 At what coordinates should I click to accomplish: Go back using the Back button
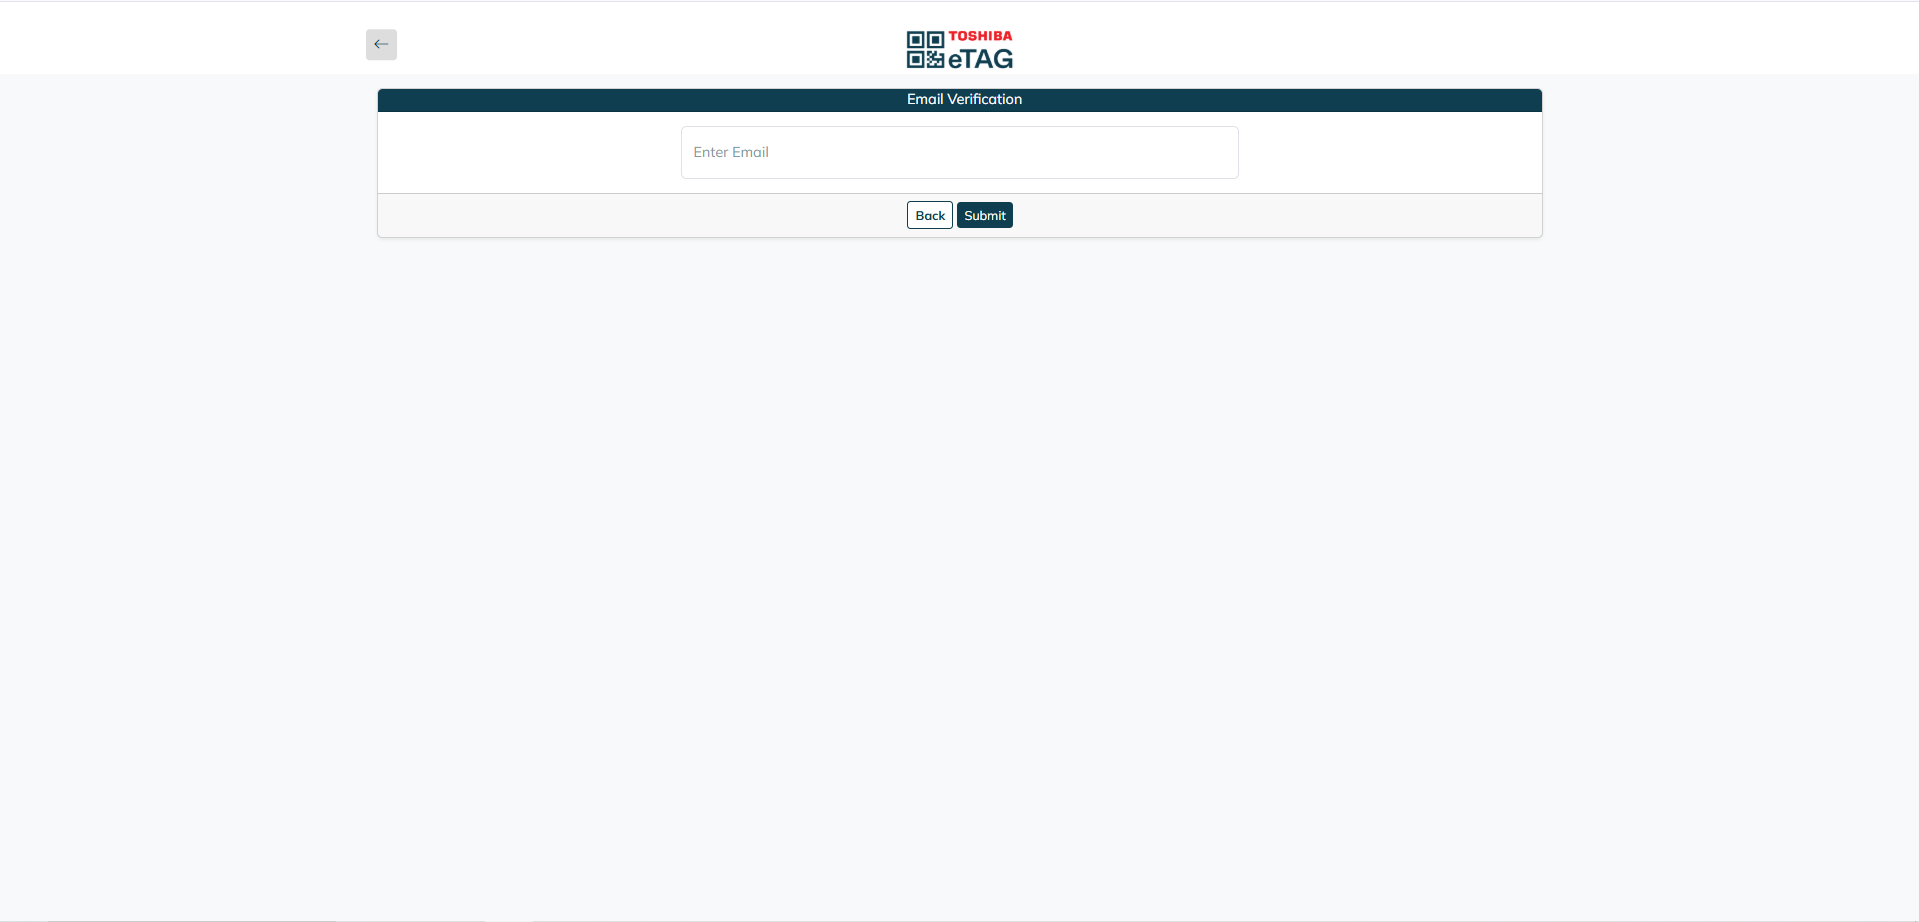point(929,214)
